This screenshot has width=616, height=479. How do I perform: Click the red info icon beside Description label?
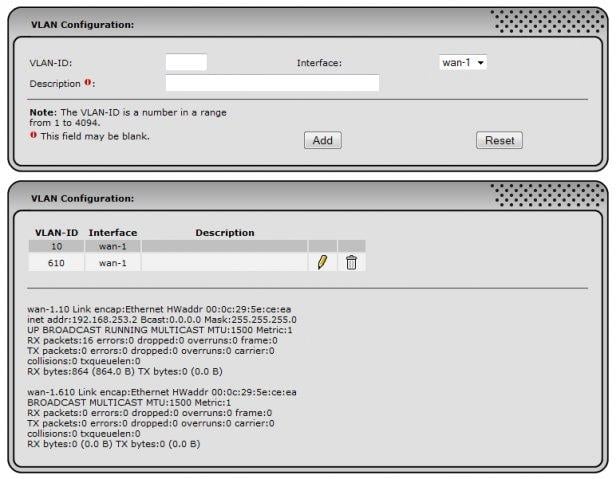[88, 83]
